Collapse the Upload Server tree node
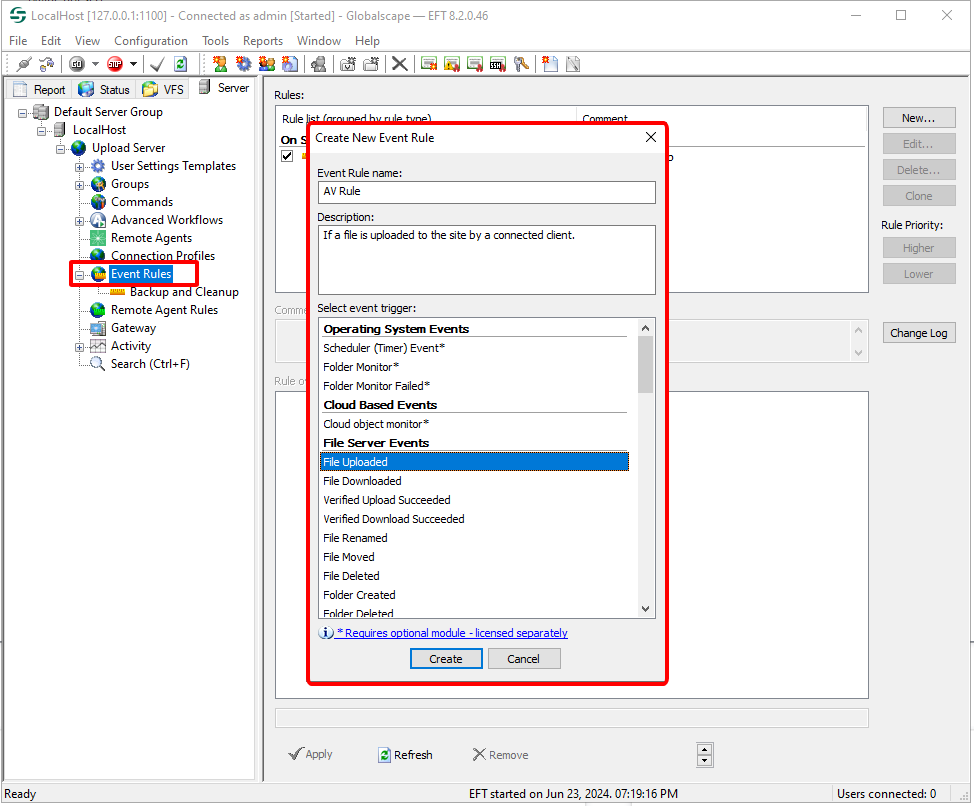 [61, 149]
